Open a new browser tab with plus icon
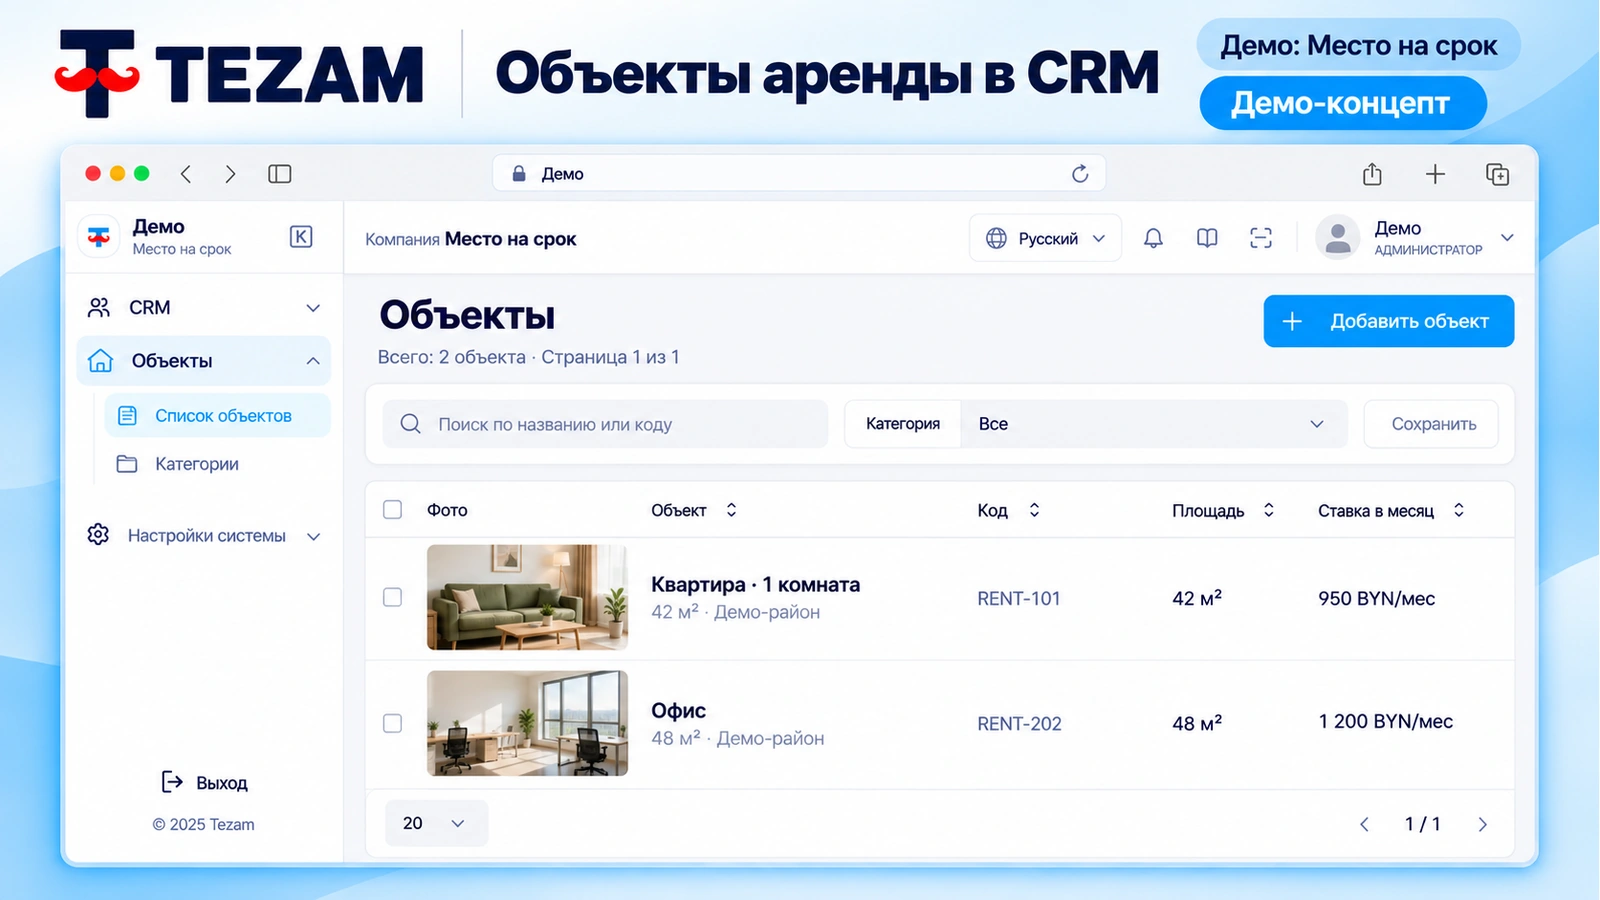The height and width of the screenshot is (900, 1600). coord(1435,174)
